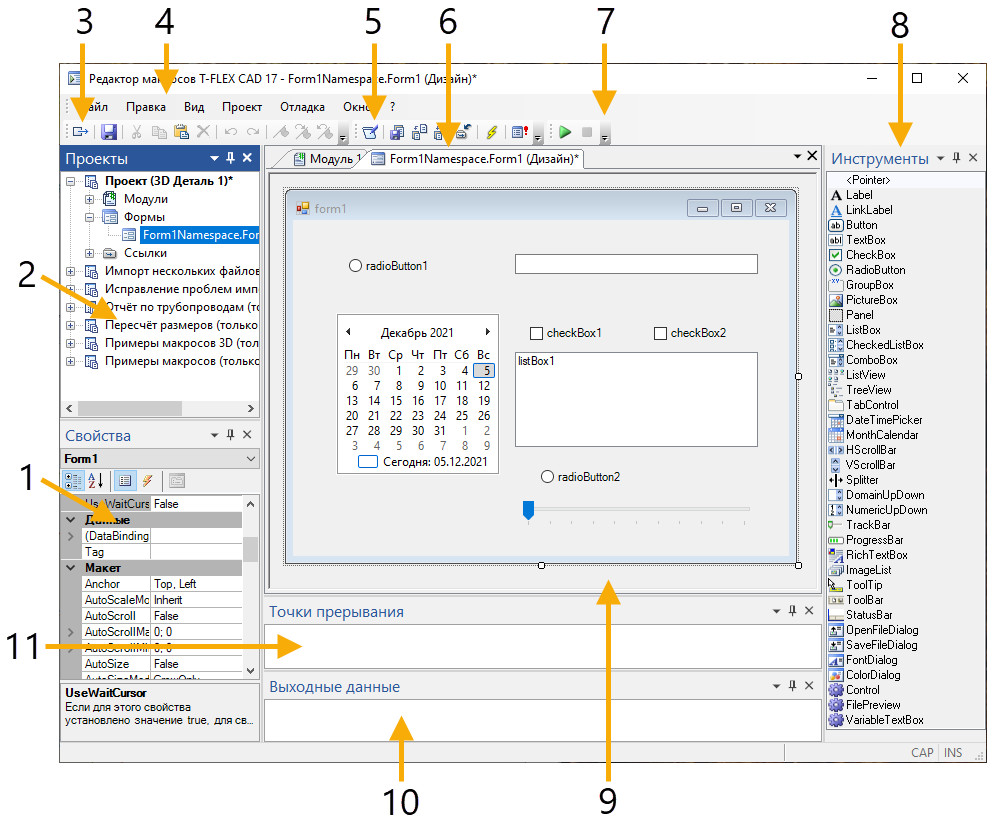Tick the checkBox1 checkbox on the form

[x=537, y=333]
